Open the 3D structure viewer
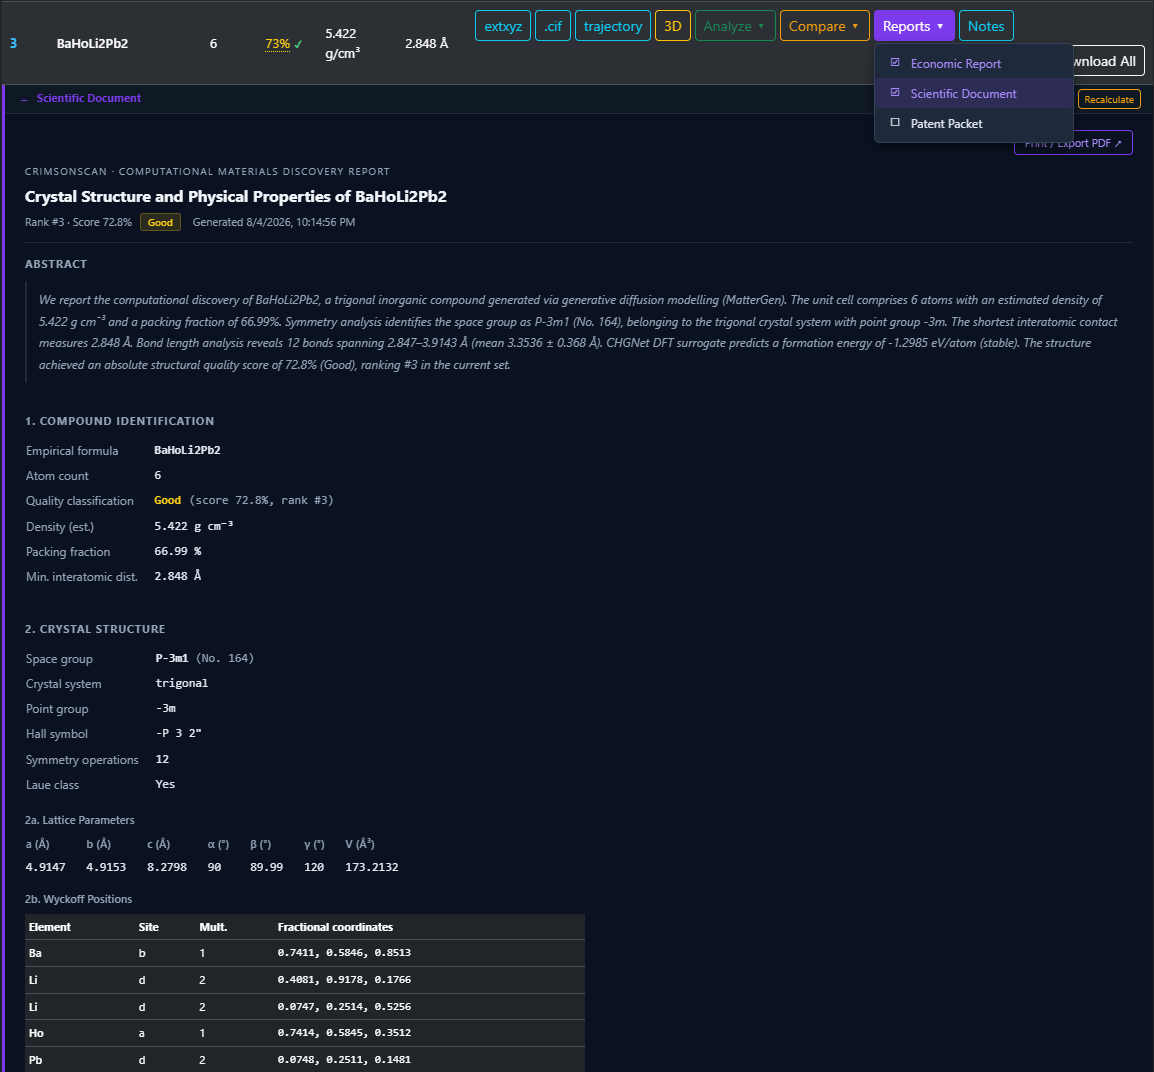The height and width of the screenshot is (1072, 1154). (x=673, y=26)
